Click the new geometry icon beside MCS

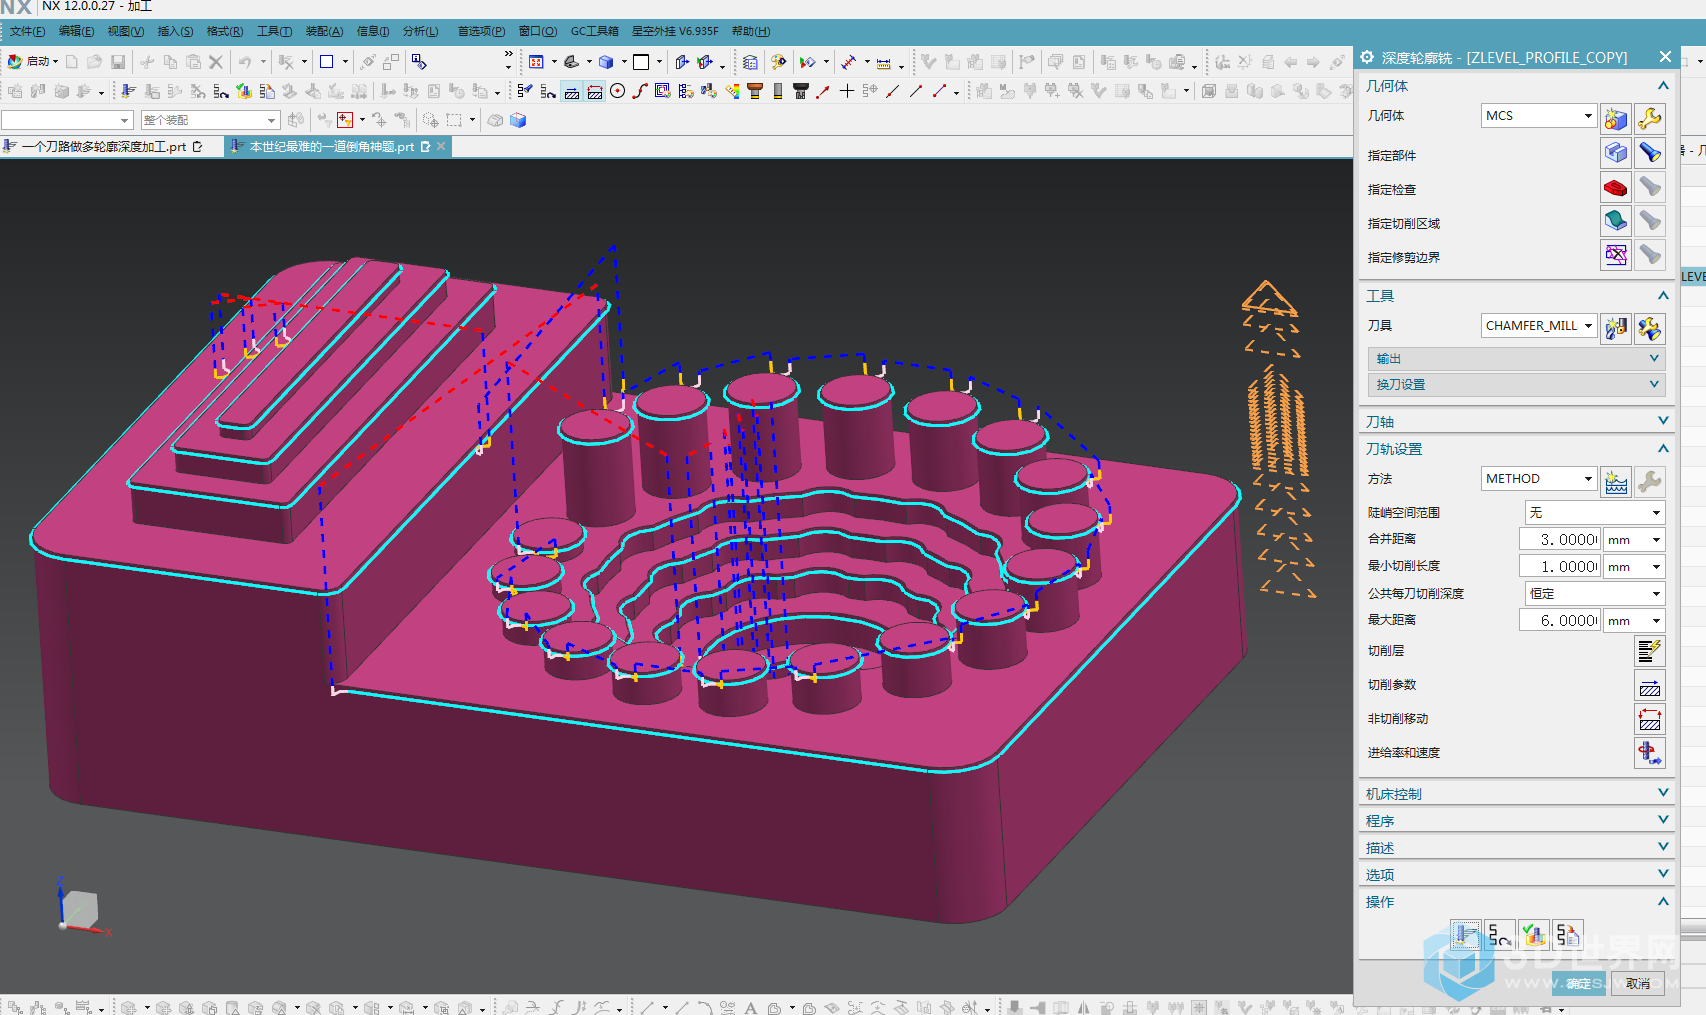[1616, 119]
